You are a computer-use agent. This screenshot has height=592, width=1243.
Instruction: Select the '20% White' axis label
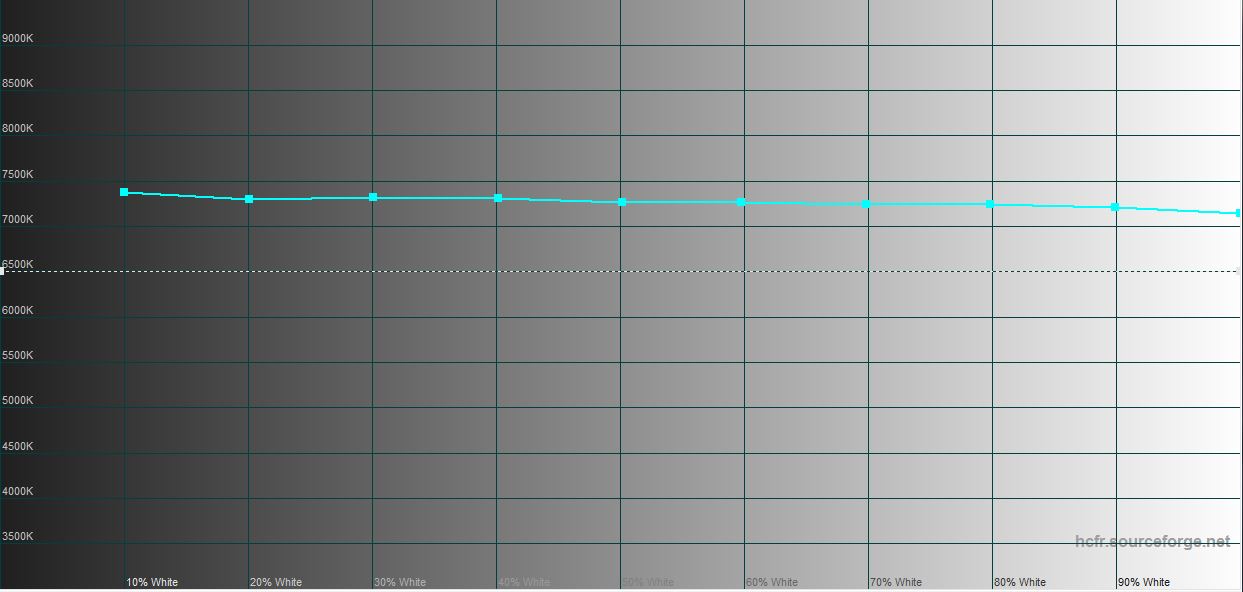coord(276,582)
